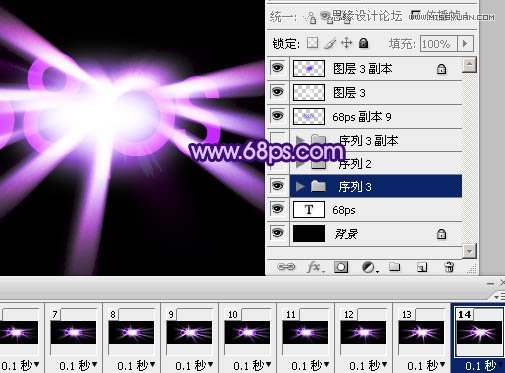The image size is (505, 373).
Task: Hide the 图层 3 副本 layer
Action: [x=277, y=68]
